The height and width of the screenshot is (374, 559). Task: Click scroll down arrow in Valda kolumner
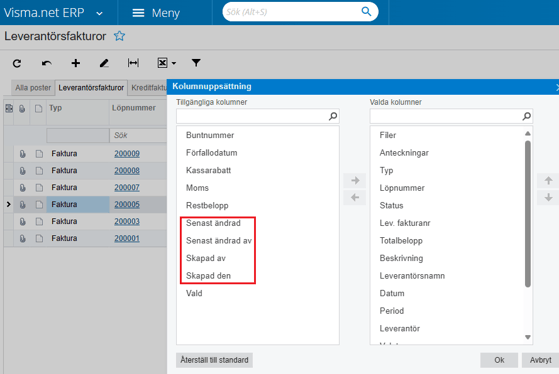528,337
